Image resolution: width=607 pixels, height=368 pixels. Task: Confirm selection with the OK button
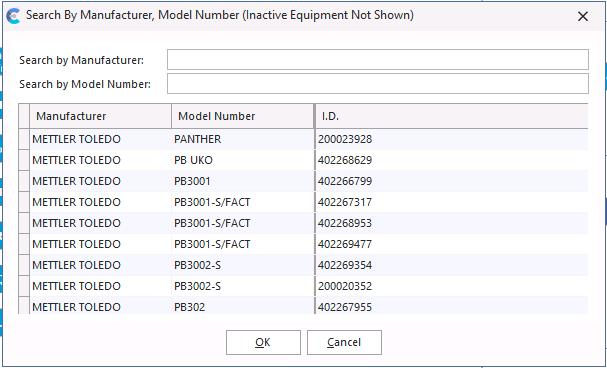point(263,342)
